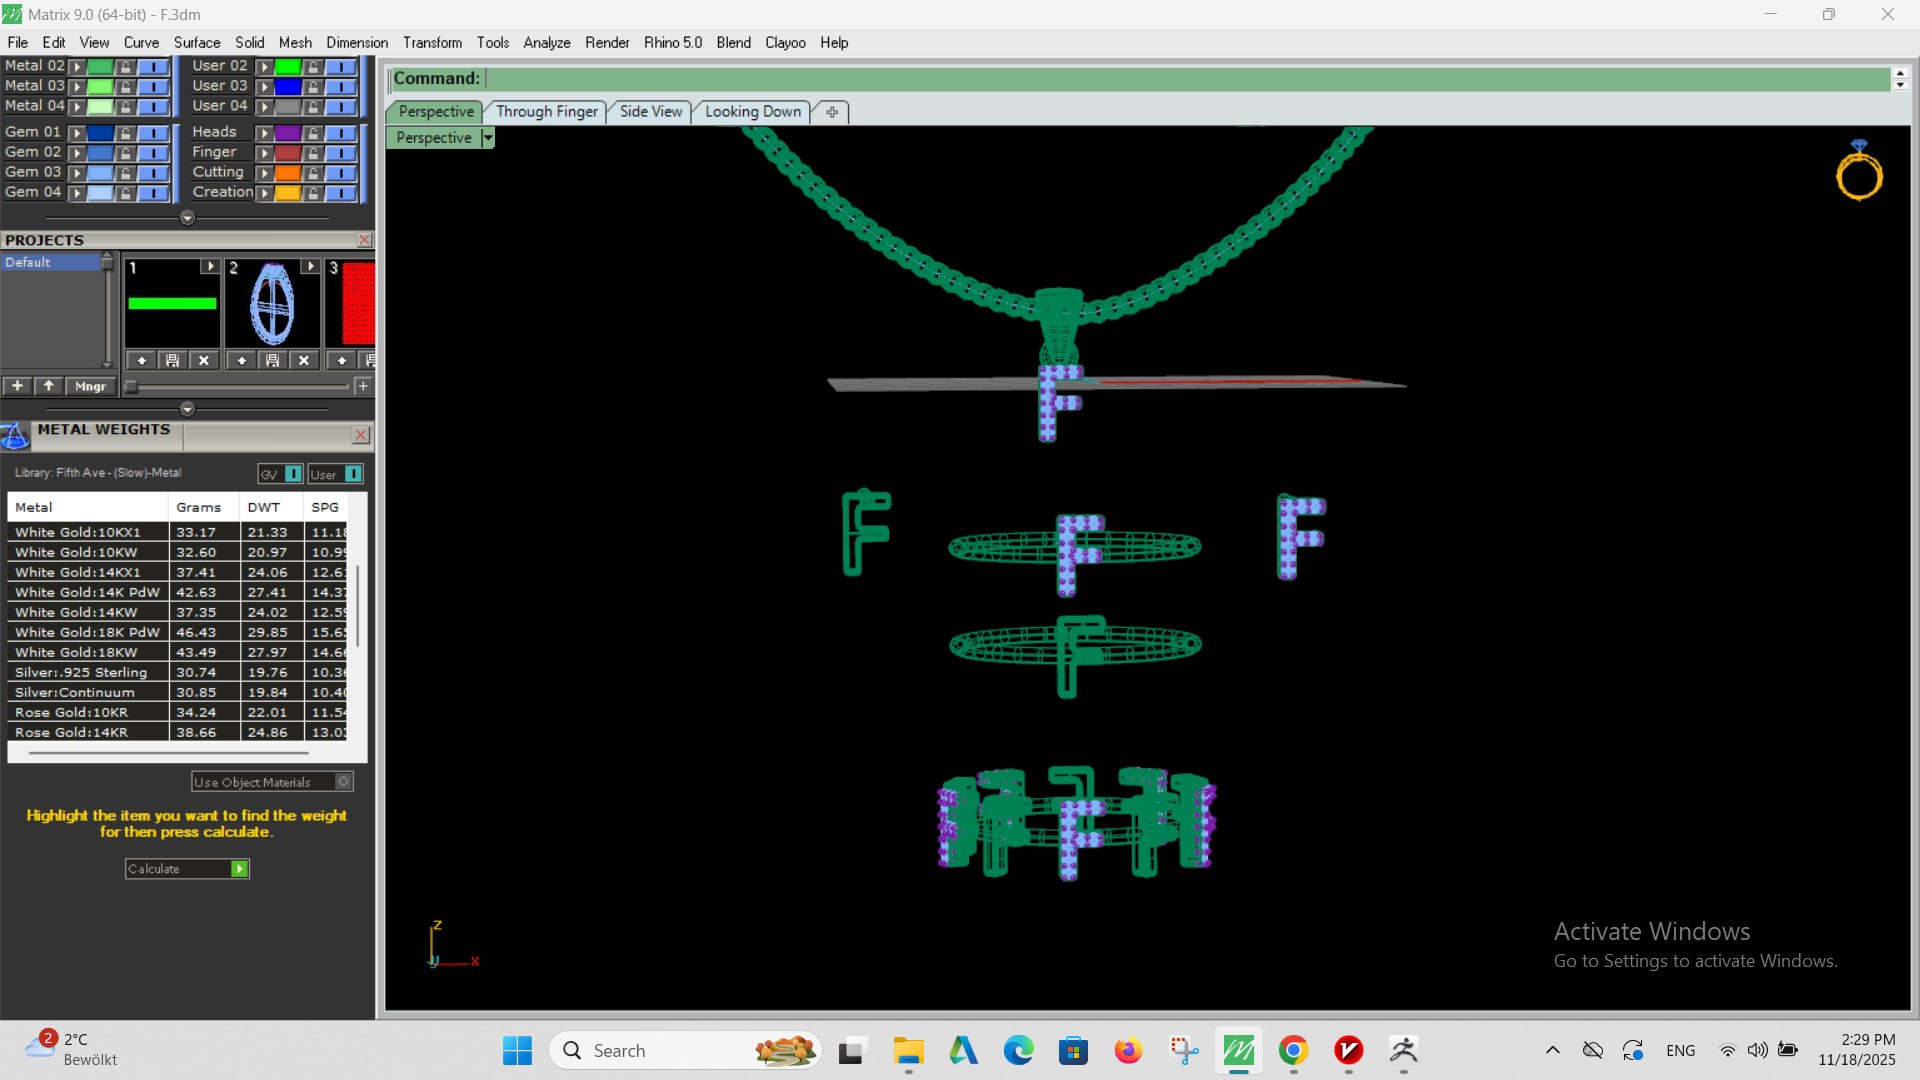The width and height of the screenshot is (1920, 1080).
Task: Open Google Chrome from the taskbar
Action: click(1294, 1051)
